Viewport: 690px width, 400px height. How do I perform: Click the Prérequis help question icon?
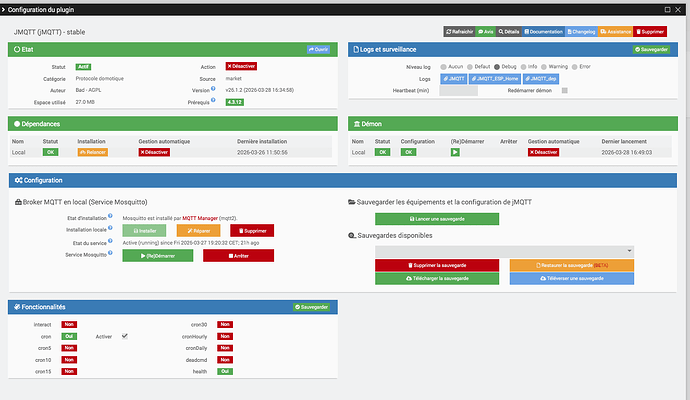coord(213,100)
